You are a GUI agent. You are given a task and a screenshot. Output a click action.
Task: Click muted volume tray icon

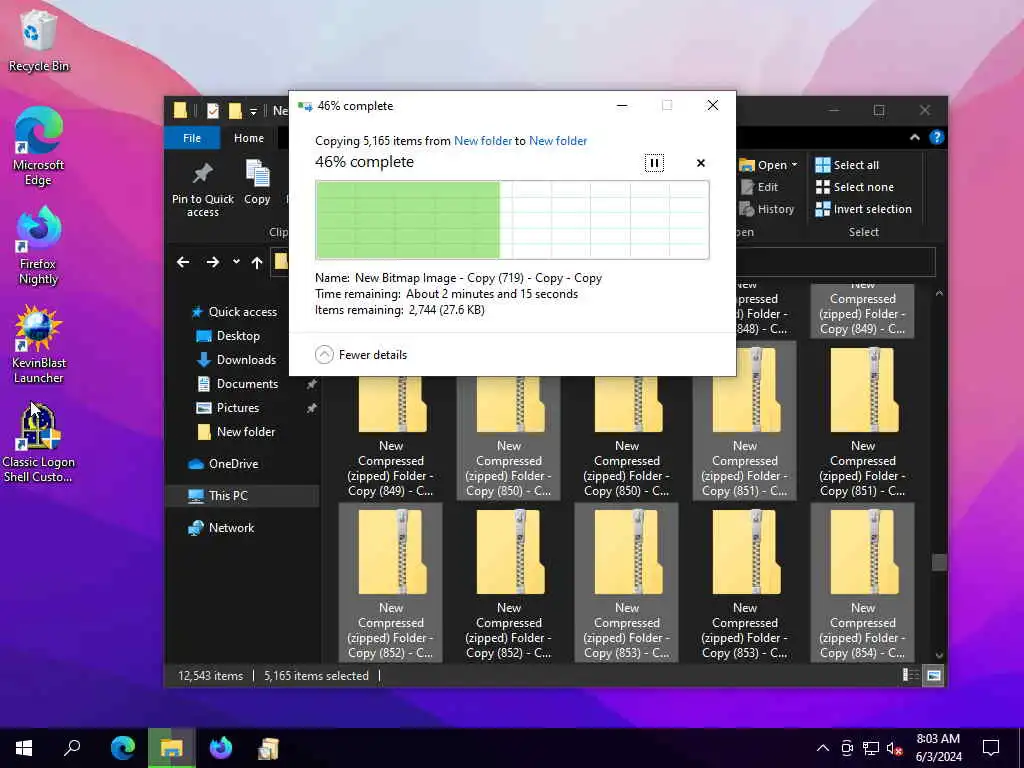tap(895, 748)
